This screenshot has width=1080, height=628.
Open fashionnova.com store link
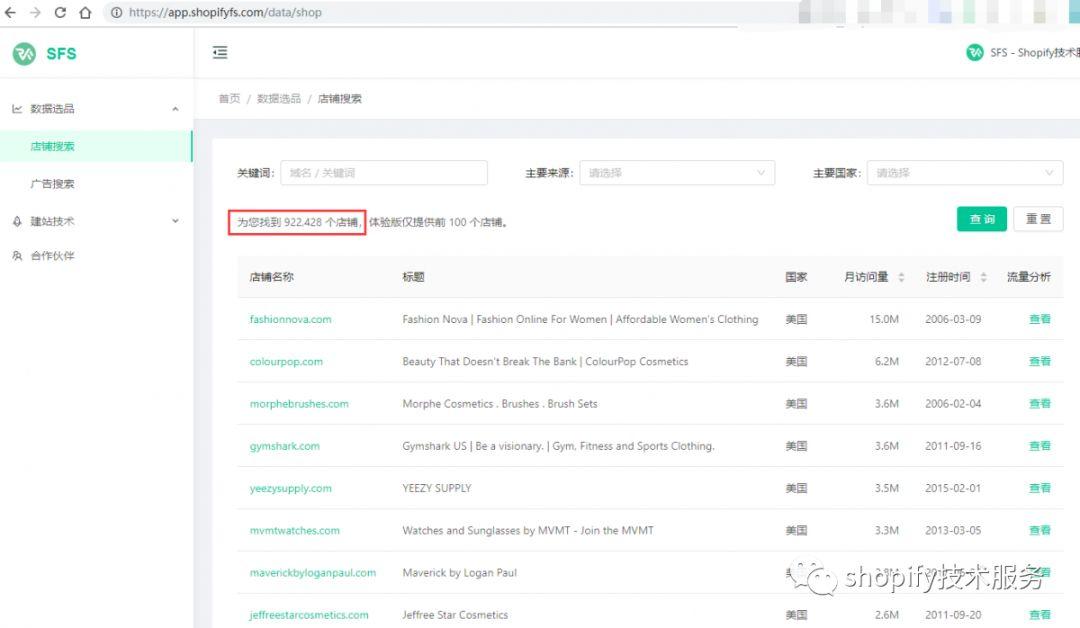point(290,320)
